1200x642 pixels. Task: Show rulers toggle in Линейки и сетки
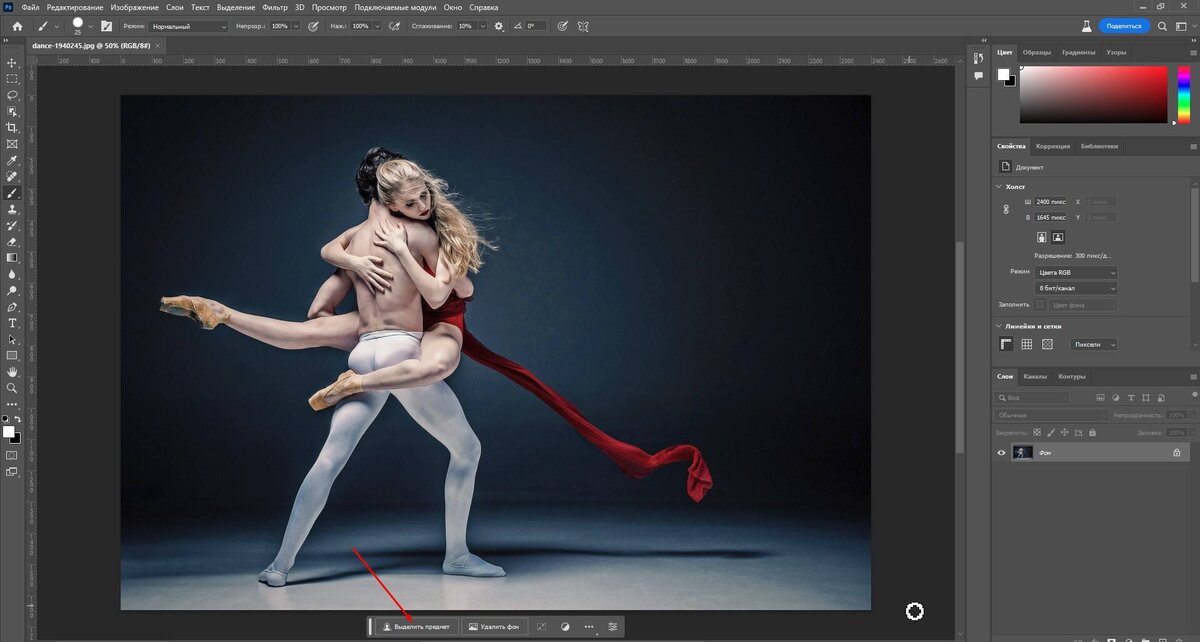1007,344
